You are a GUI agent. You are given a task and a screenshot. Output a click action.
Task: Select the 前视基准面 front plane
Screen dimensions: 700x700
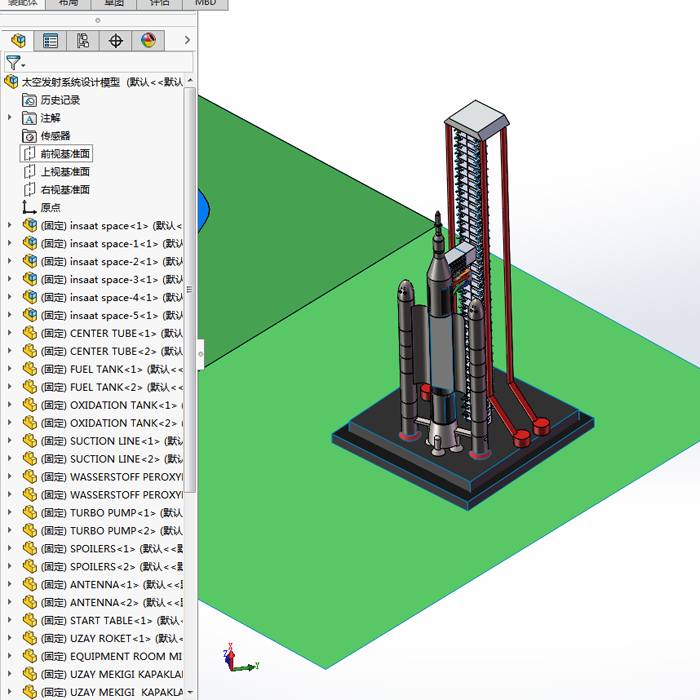pyautogui.click(x=57, y=154)
